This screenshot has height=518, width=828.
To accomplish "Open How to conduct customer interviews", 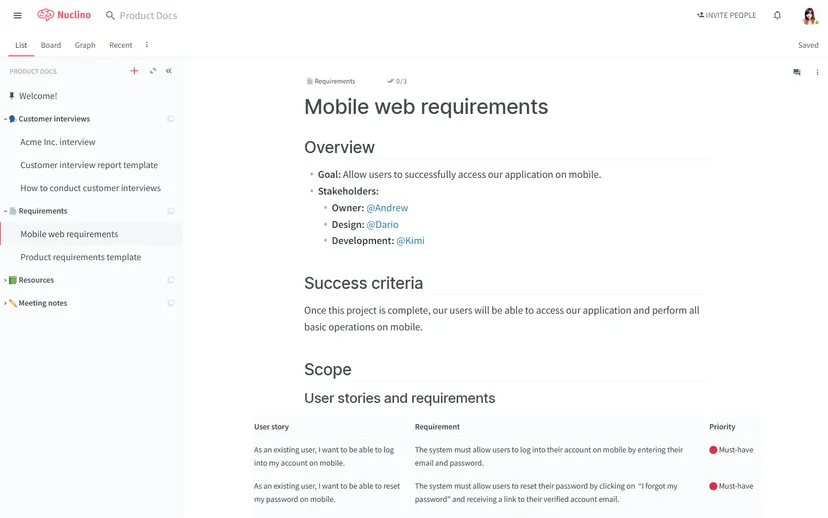I will pos(92,188).
